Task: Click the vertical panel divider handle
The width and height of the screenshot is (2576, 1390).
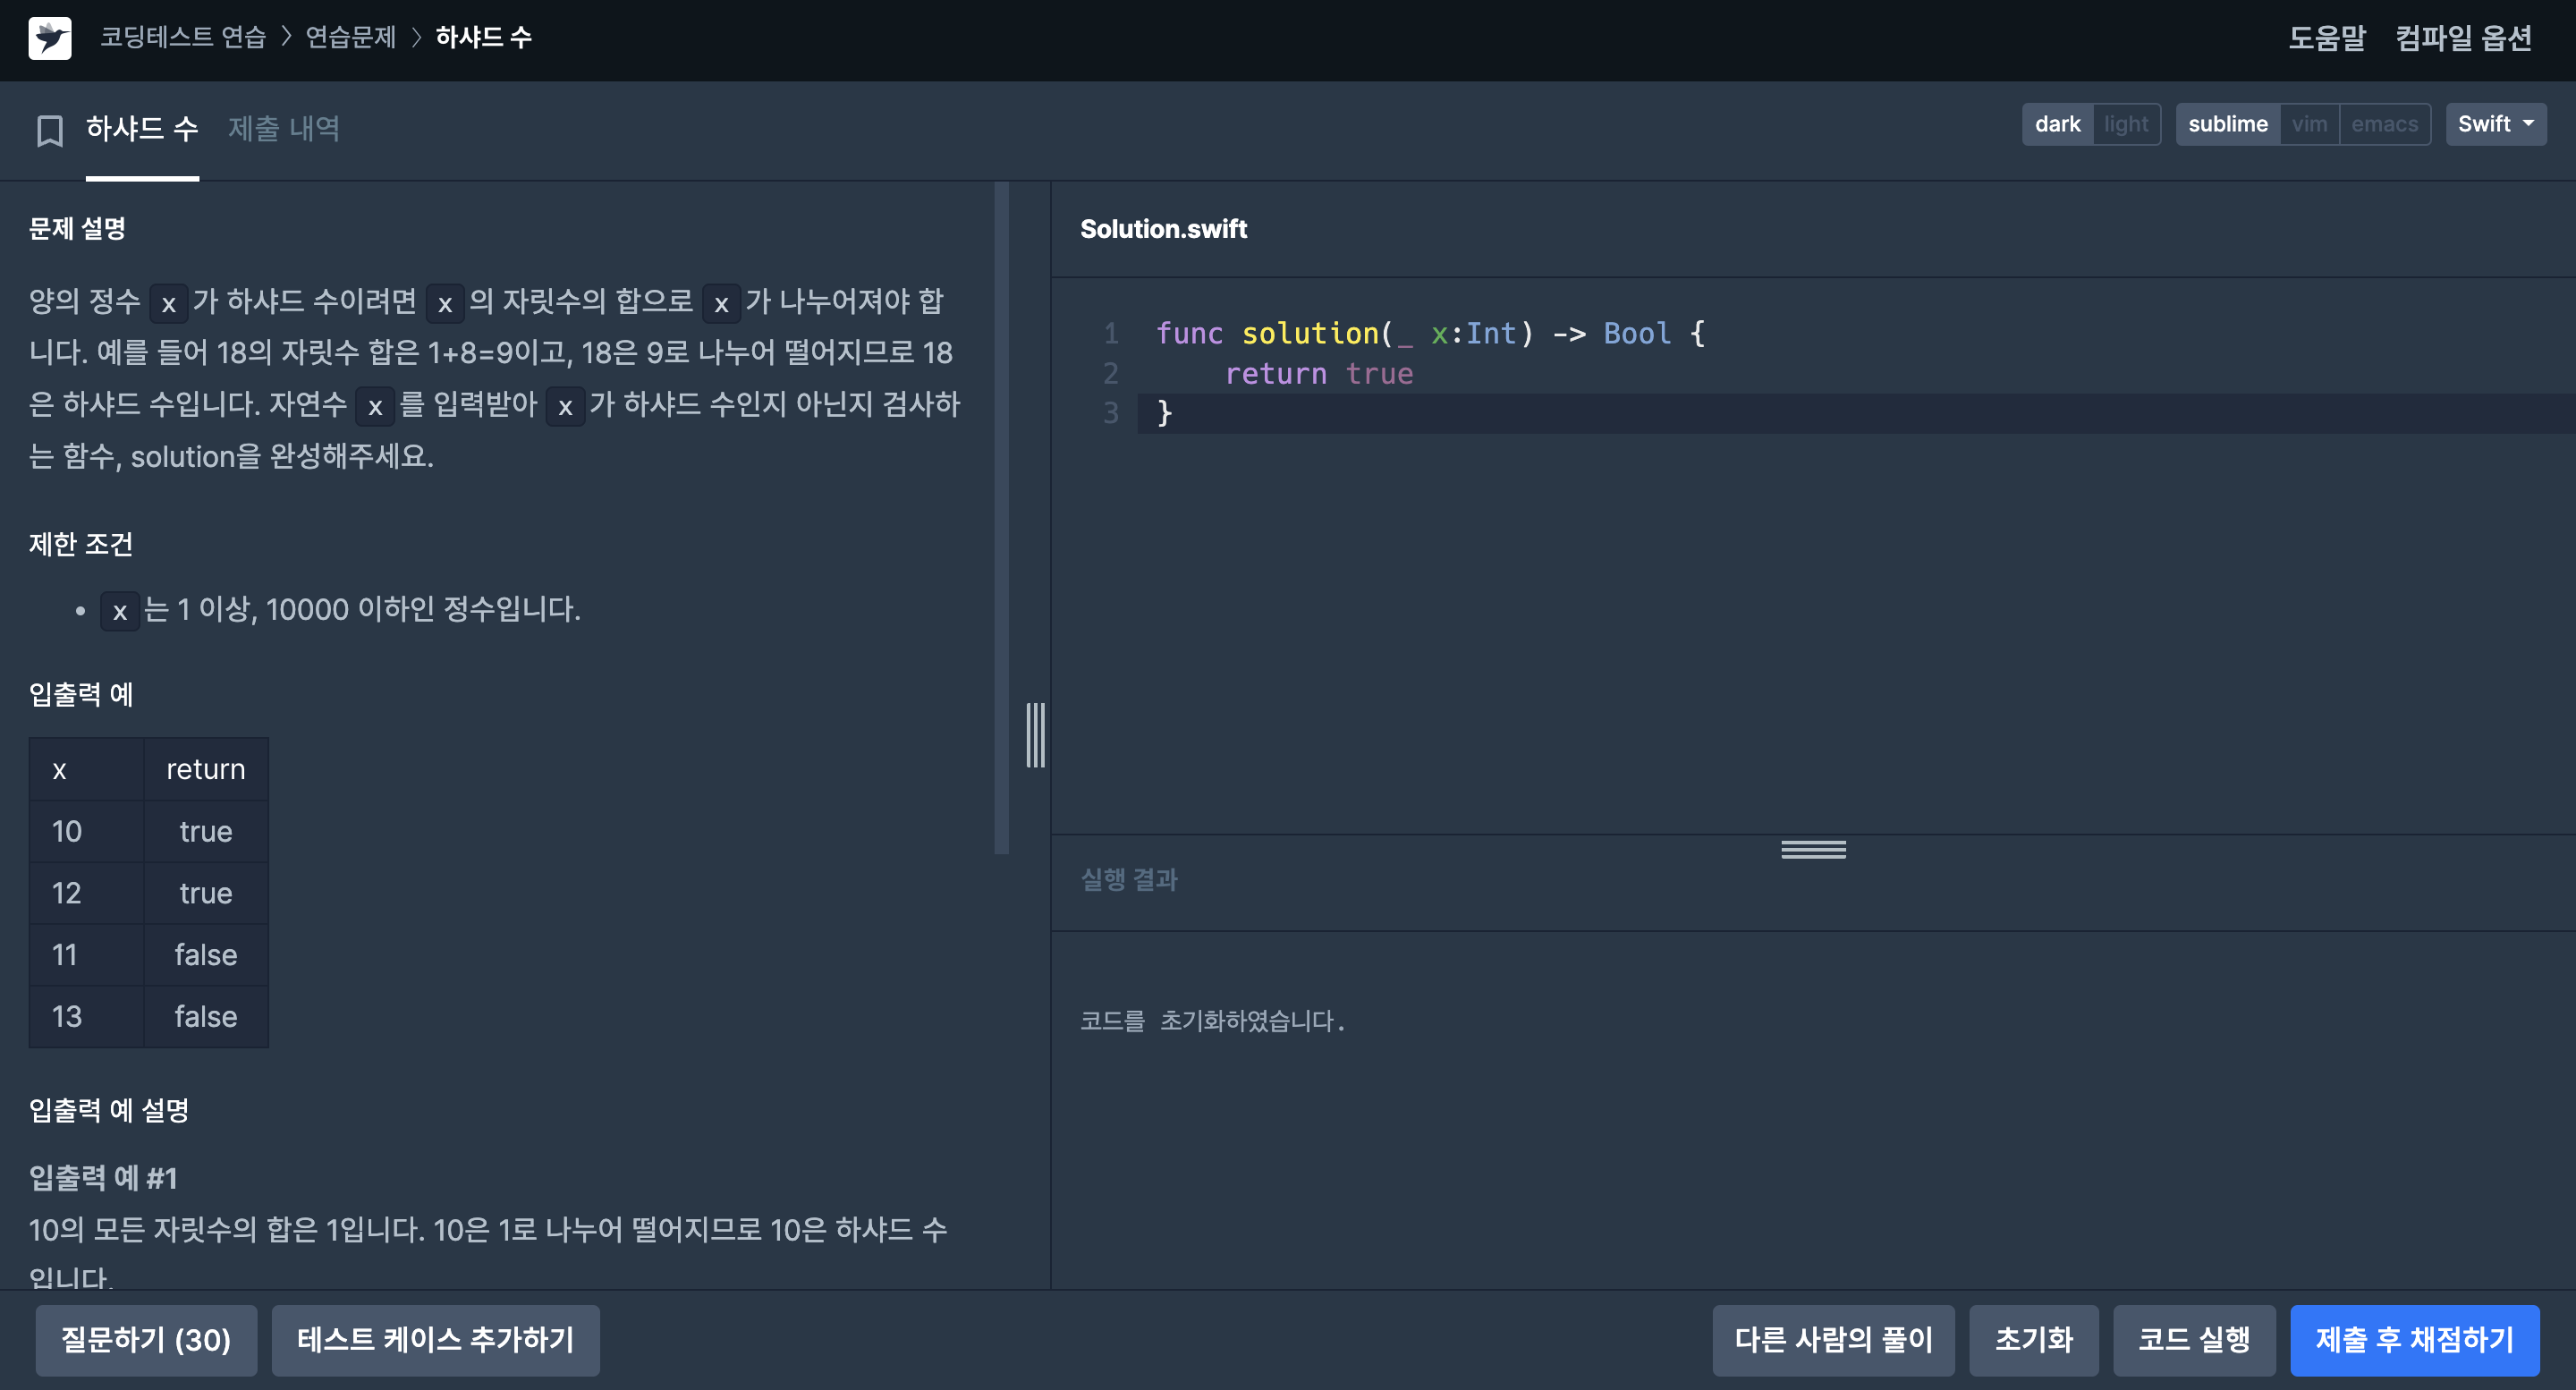Action: click(1035, 735)
